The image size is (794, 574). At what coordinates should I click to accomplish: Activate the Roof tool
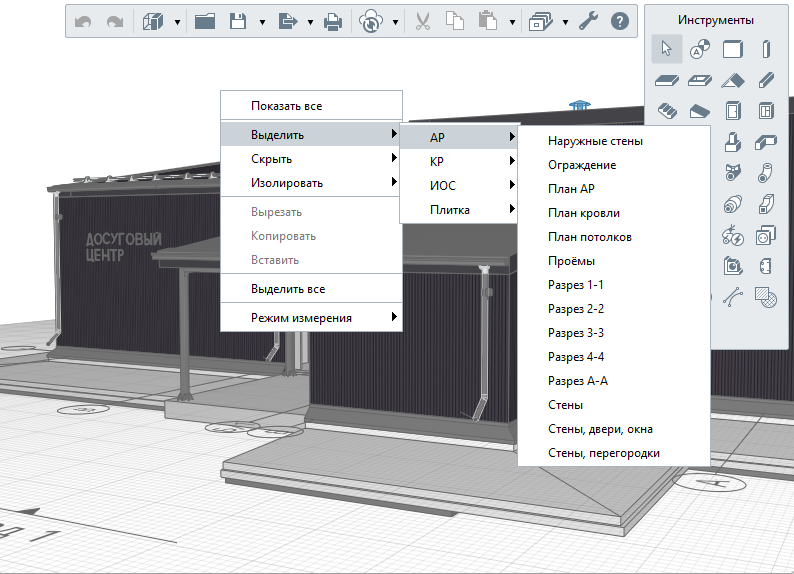[x=734, y=79]
